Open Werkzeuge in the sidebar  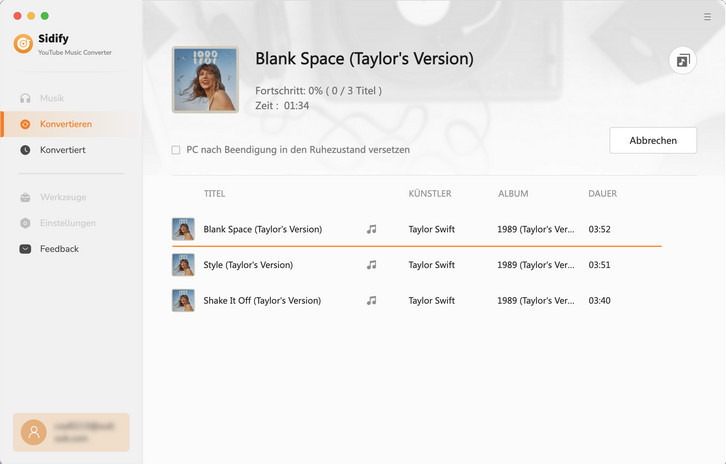63,197
